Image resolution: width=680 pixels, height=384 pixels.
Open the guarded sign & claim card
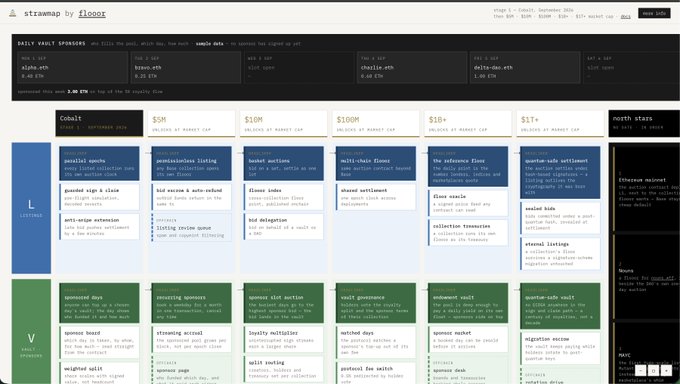pyautogui.click(x=99, y=197)
